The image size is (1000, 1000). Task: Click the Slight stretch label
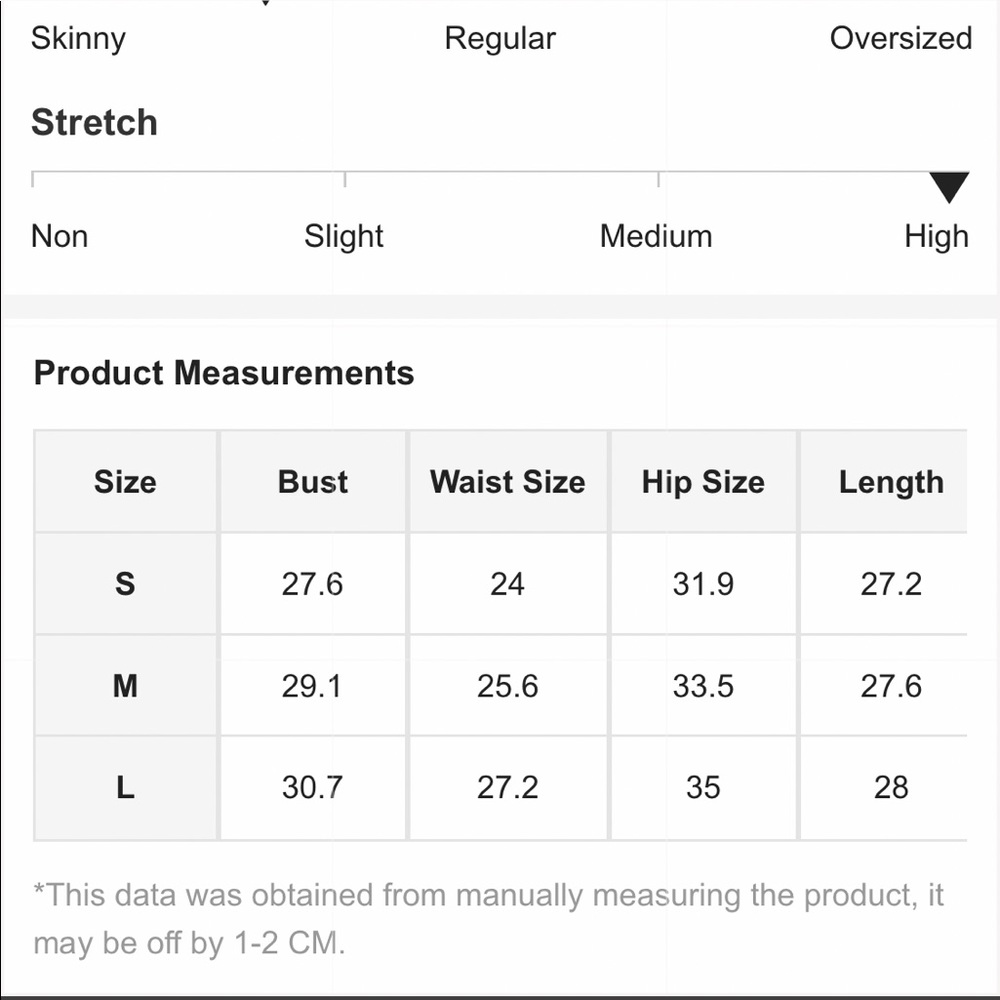[343, 237]
